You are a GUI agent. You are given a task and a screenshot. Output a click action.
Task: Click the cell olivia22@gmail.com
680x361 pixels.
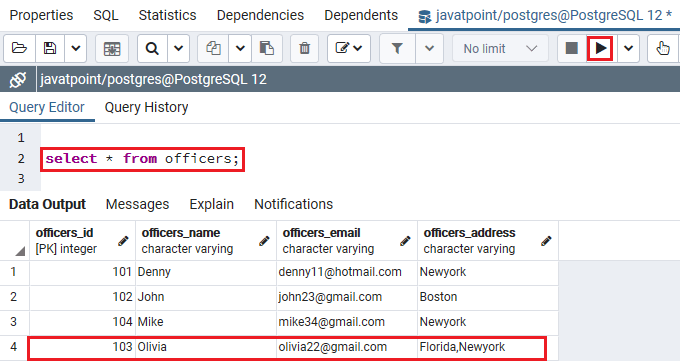click(347, 347)
